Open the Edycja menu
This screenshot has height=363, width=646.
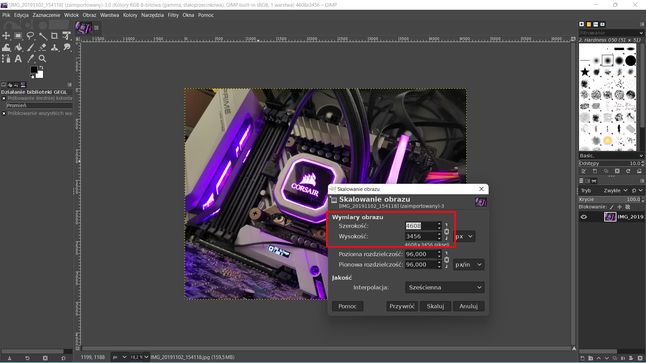21,15
